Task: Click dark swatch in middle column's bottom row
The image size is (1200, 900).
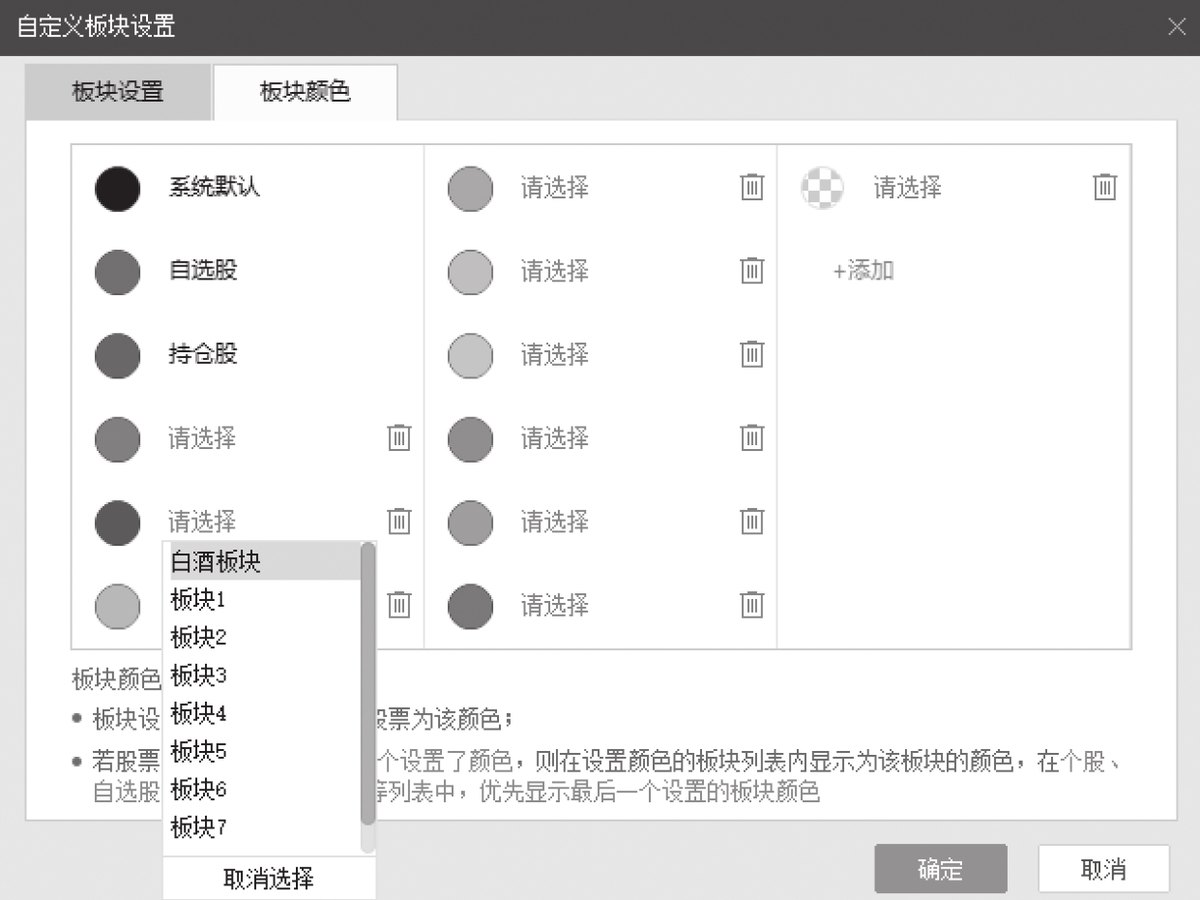Action: coord(471,606)
